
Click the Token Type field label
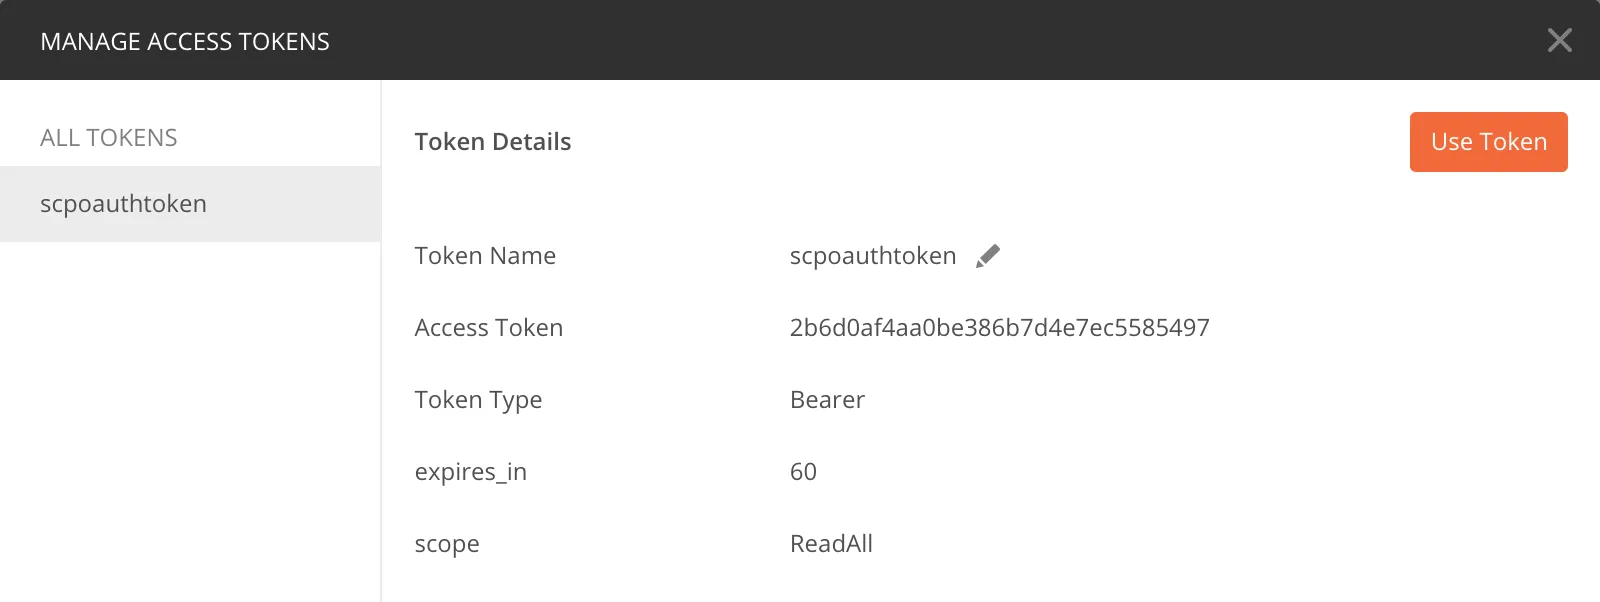coord(478,400)
